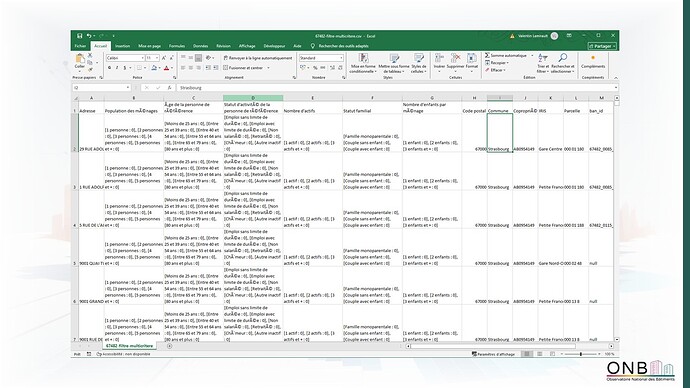This screenshot has width=690, height=388.
Task: Click the accounting number format icon
Action: click(303, 68)
